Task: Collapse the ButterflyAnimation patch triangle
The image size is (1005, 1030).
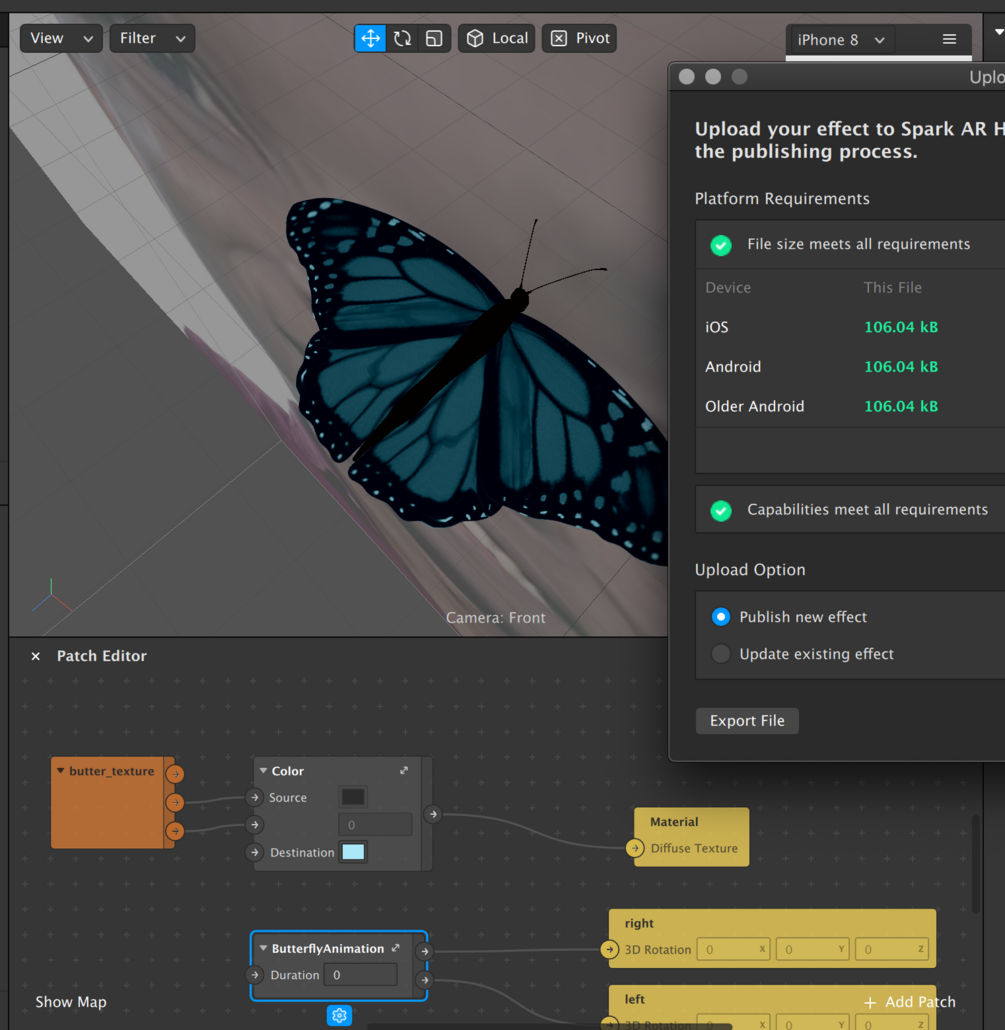Action: (x=263, y=948)
